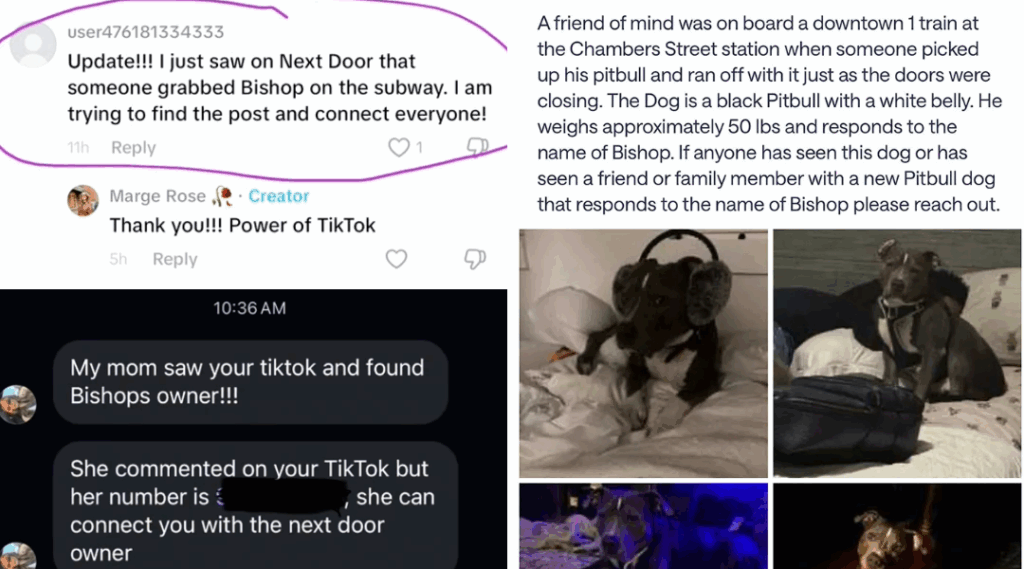Select the 'found Bishops owner!!!' message bubble
The image size is (1024, 569).
pos(251,382)
